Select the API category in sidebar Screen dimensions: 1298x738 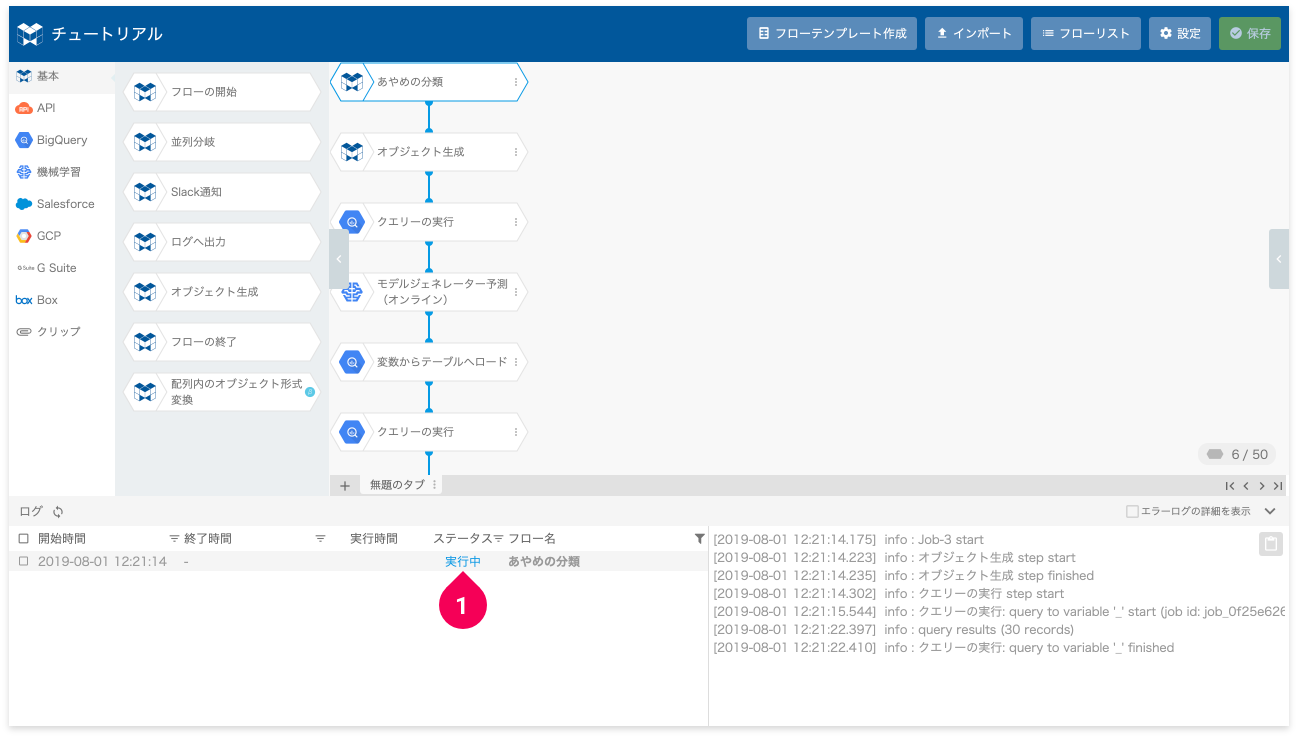click(62, 108)
